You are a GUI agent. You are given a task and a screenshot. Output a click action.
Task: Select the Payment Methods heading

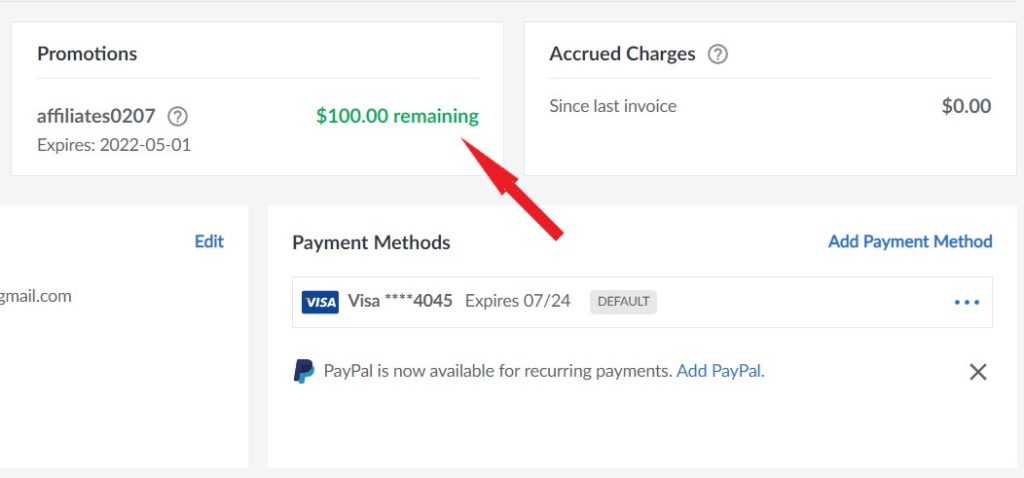click(x=371, y=242)
